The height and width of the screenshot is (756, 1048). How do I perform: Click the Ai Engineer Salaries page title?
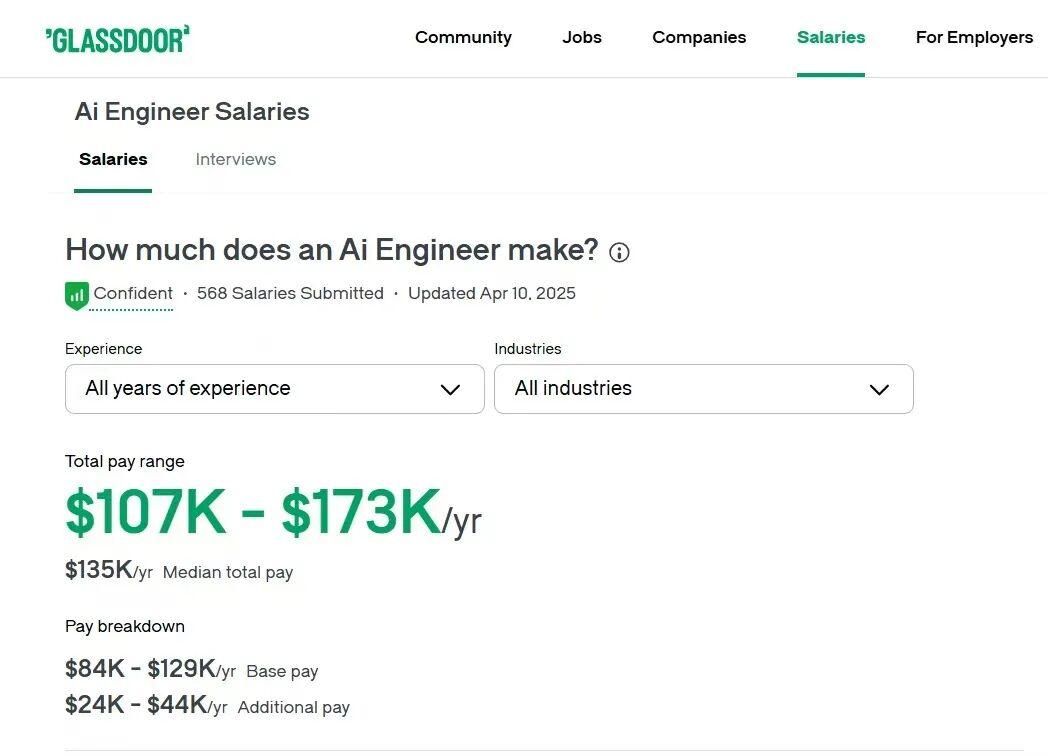[x=192, y=112]
